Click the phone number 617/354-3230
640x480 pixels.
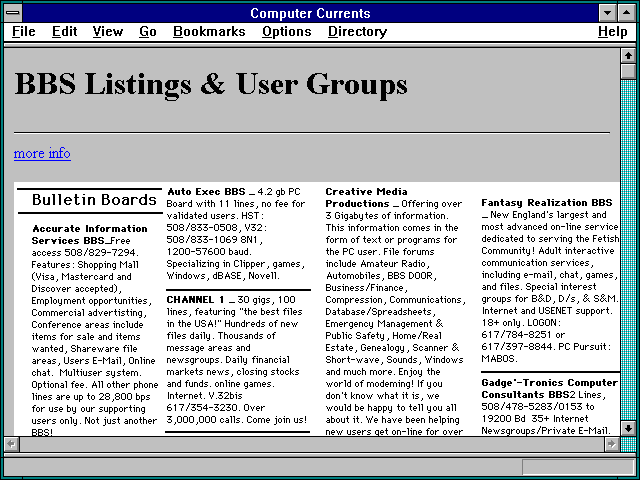coord(202,408)
